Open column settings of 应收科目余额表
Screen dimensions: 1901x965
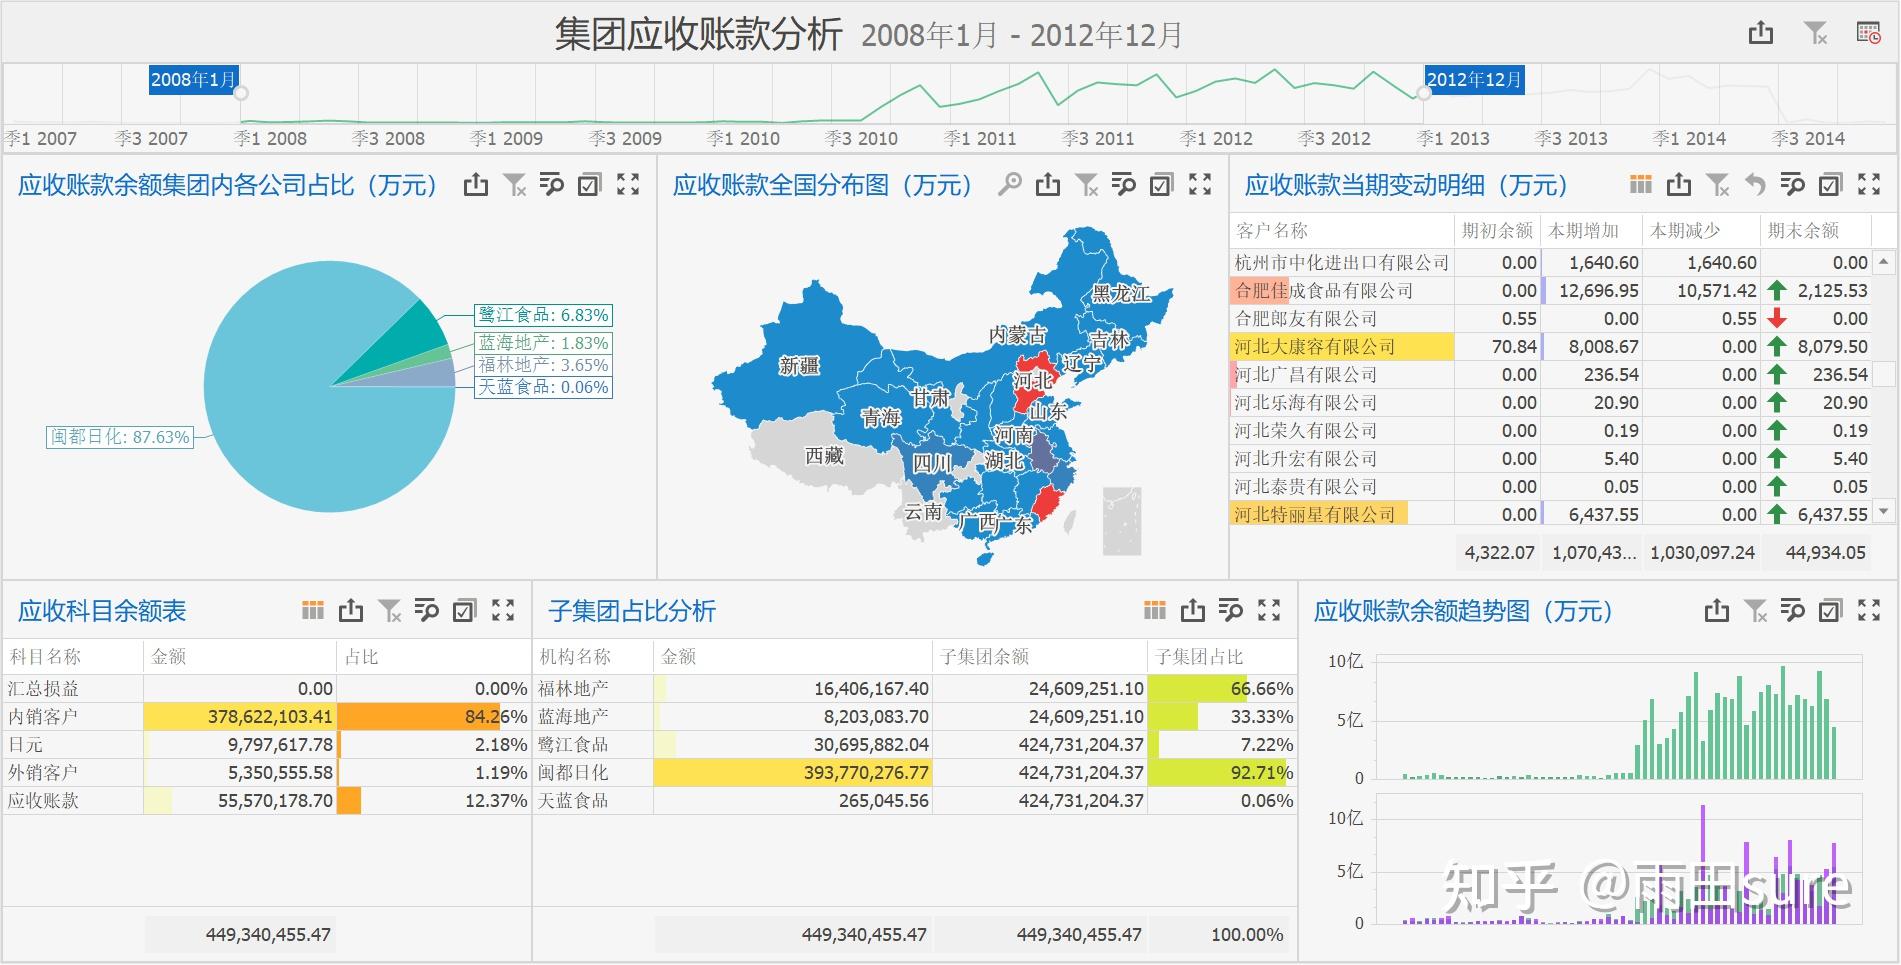pyautogui.click(x=313, y=610)
